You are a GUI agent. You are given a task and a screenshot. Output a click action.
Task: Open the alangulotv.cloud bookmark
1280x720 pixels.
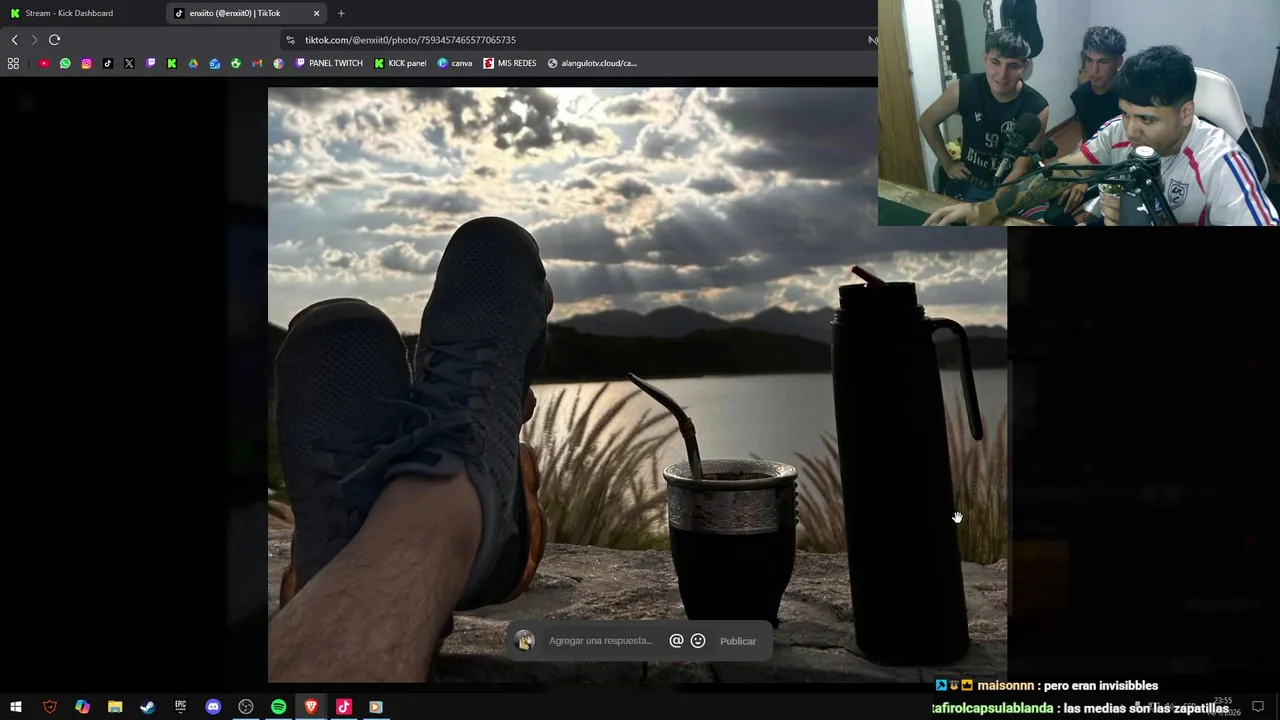592,63
